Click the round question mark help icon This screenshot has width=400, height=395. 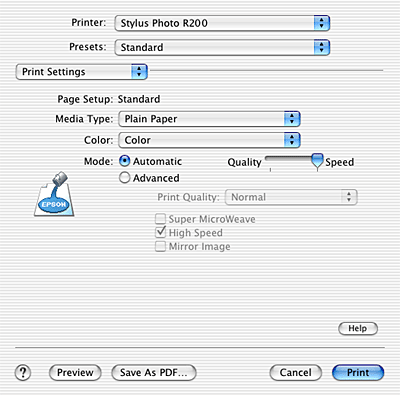(23, 372)
